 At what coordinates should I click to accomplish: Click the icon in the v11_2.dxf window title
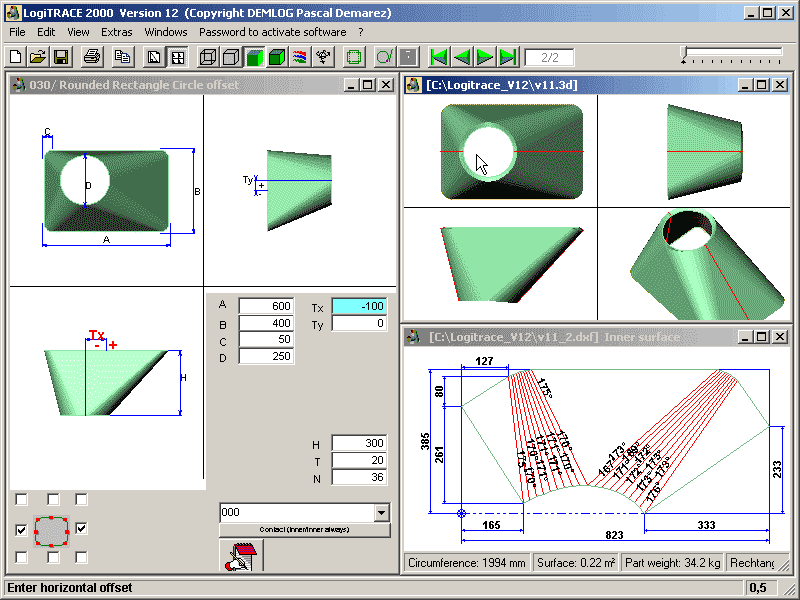tap(414, 337)
